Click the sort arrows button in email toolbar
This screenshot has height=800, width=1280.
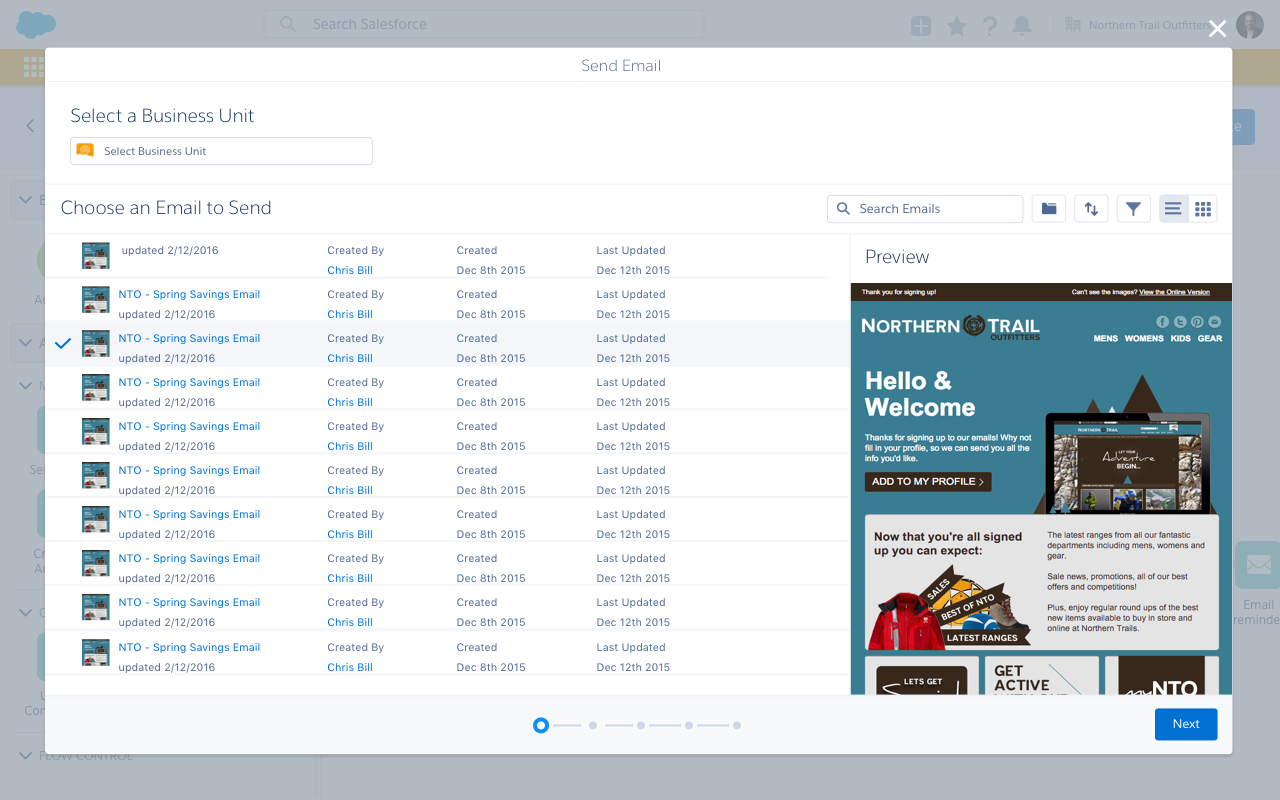click(x=1091, y=209)
